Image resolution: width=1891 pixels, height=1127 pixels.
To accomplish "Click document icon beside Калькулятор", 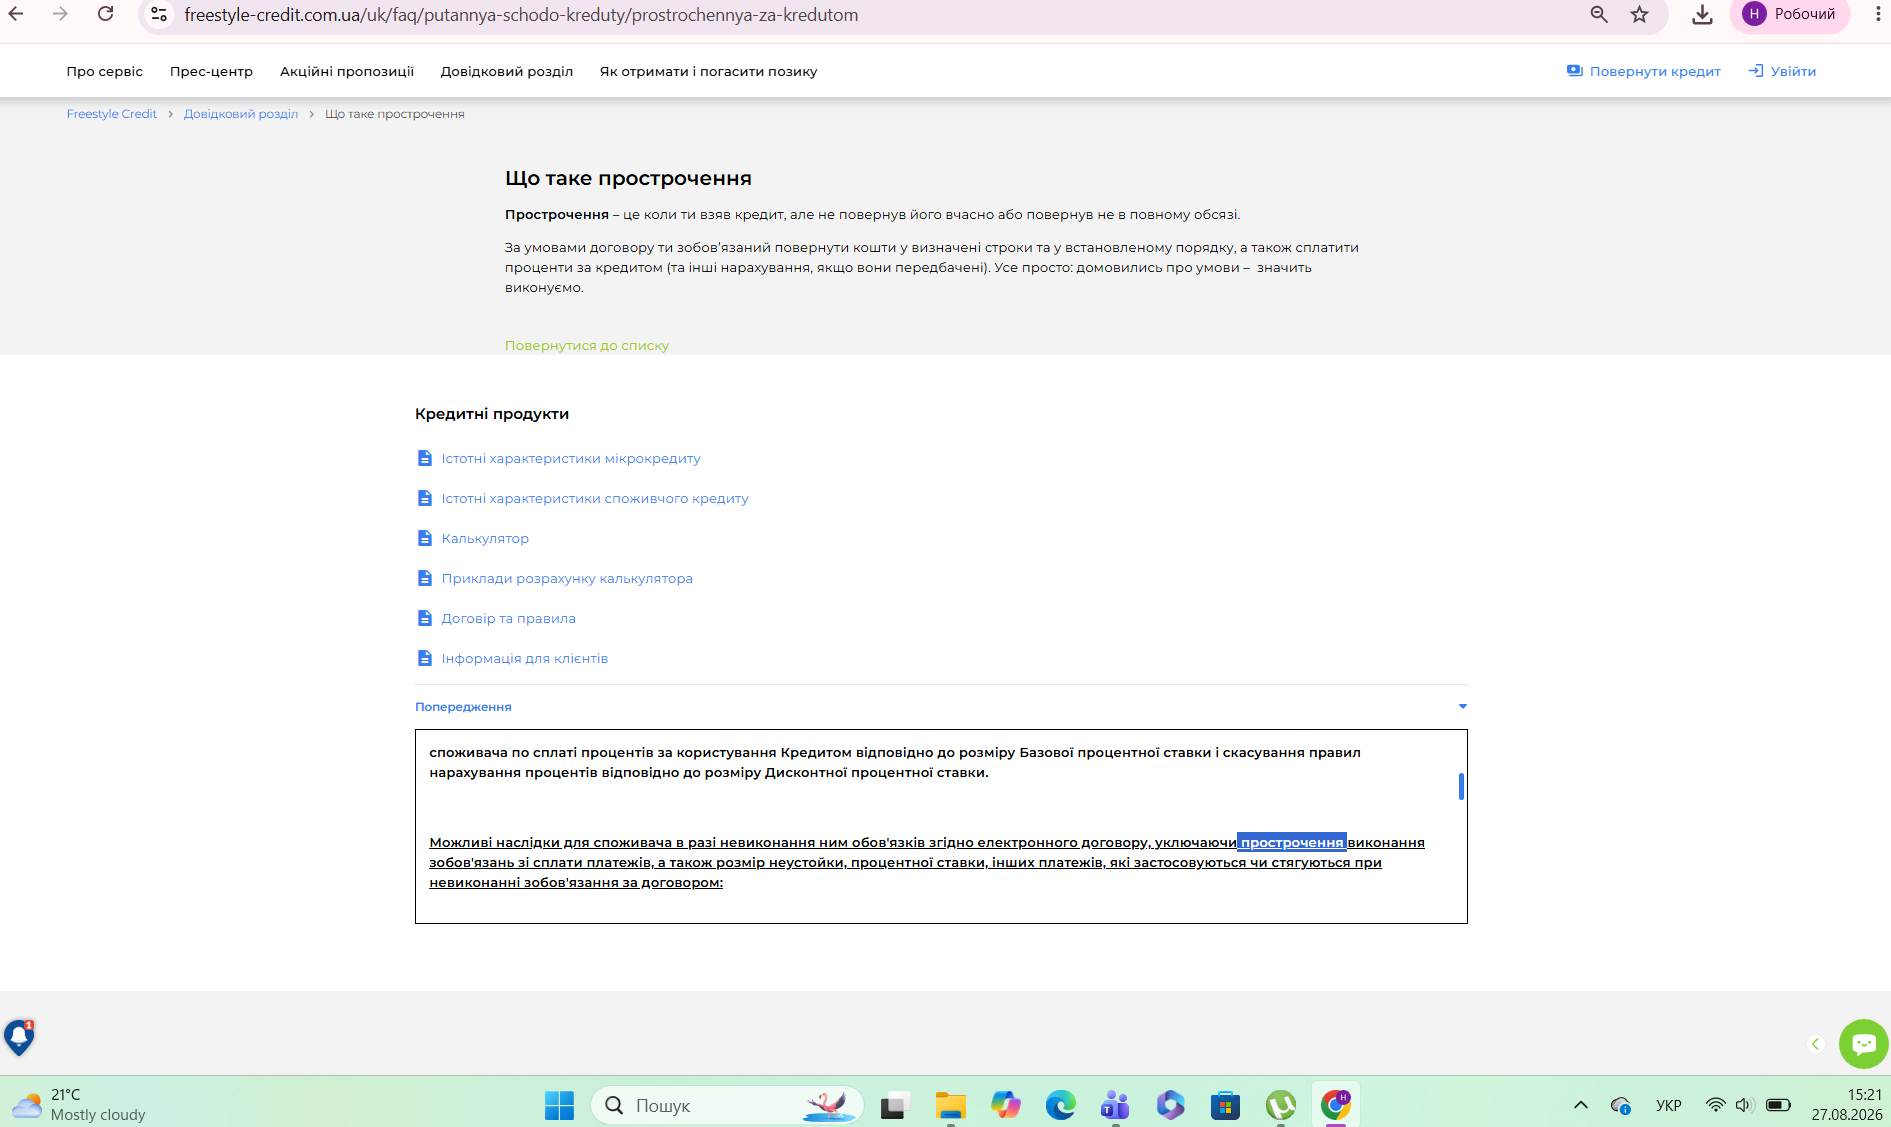I will point(425,538).
